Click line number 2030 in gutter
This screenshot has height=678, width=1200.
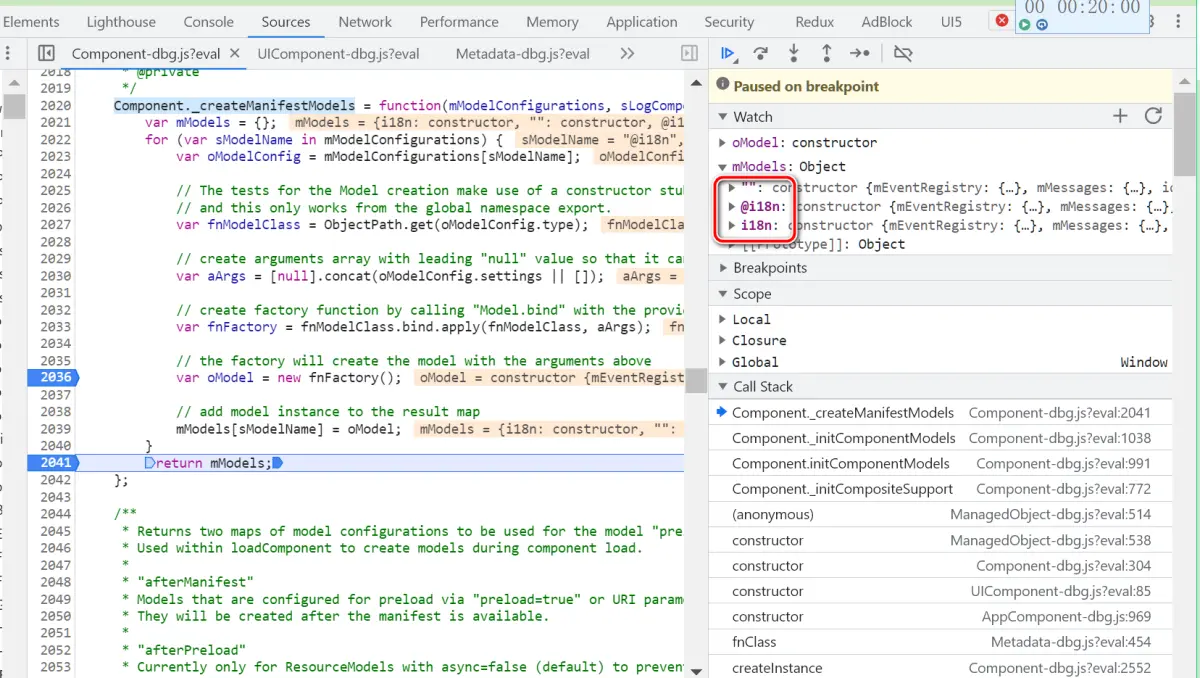(55, 276)
